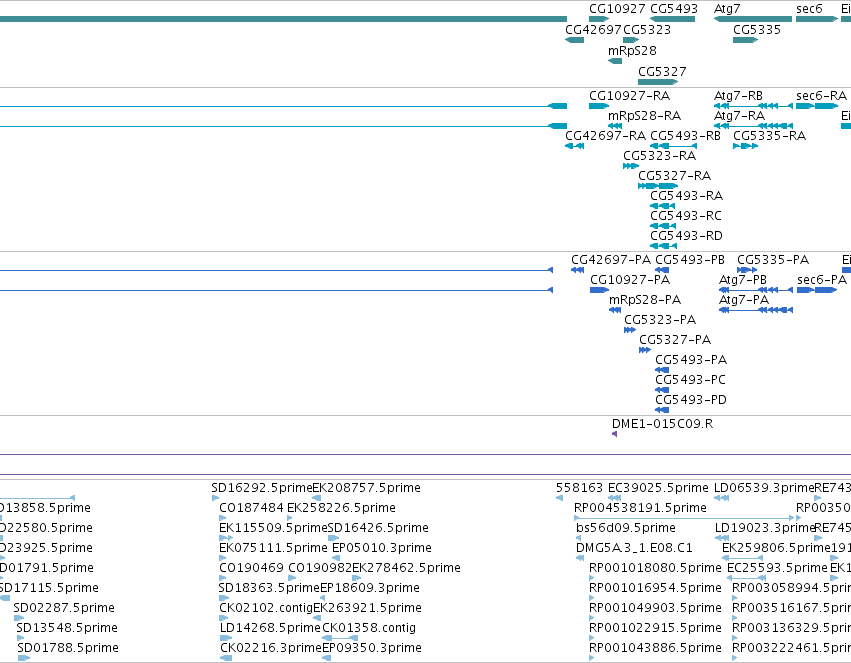
Task: Click the EC39025.5prime EST label
Action: pyautogui.click(x=658, y=489)
